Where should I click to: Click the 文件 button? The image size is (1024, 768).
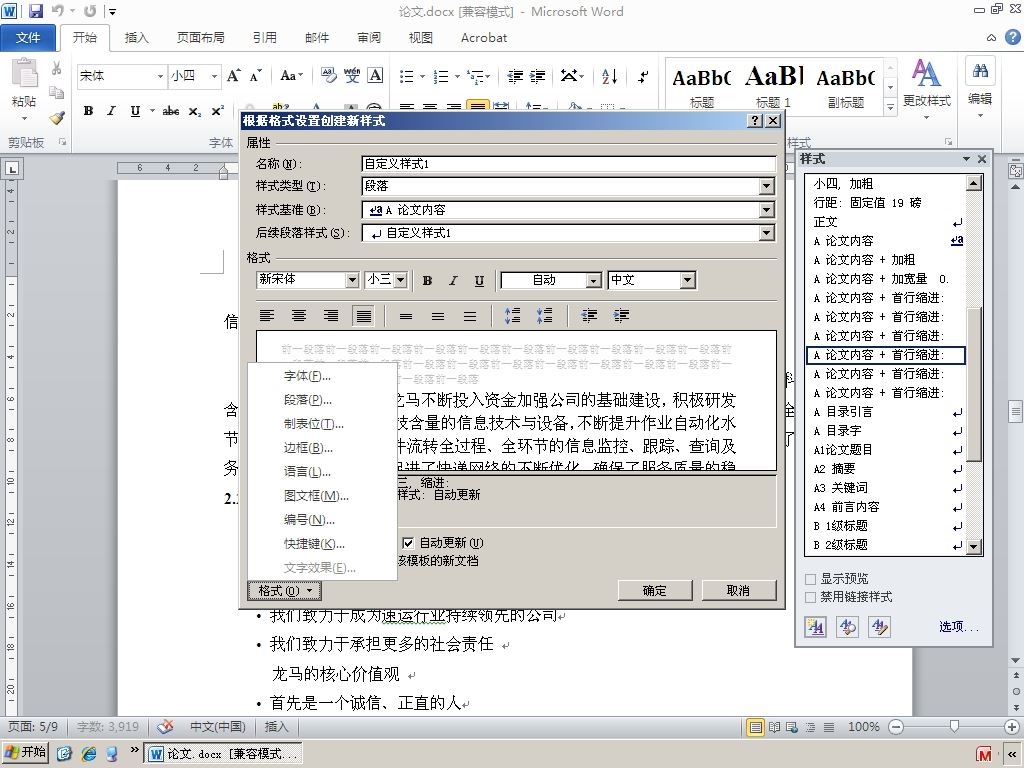pyautogui.click(x=28, y=38)
